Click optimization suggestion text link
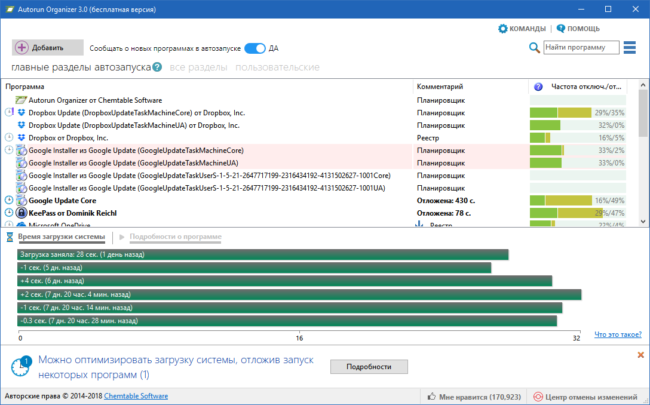The width and height of the screenshot is (650, 405). (176, 367)
